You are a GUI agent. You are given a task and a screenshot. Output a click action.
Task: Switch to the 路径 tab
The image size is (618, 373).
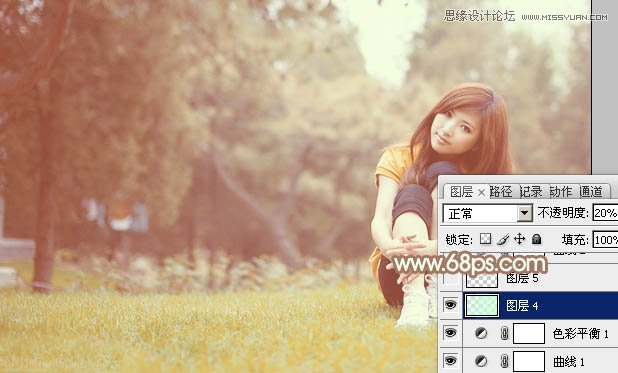pyautogui.click(x=501, y=192)
